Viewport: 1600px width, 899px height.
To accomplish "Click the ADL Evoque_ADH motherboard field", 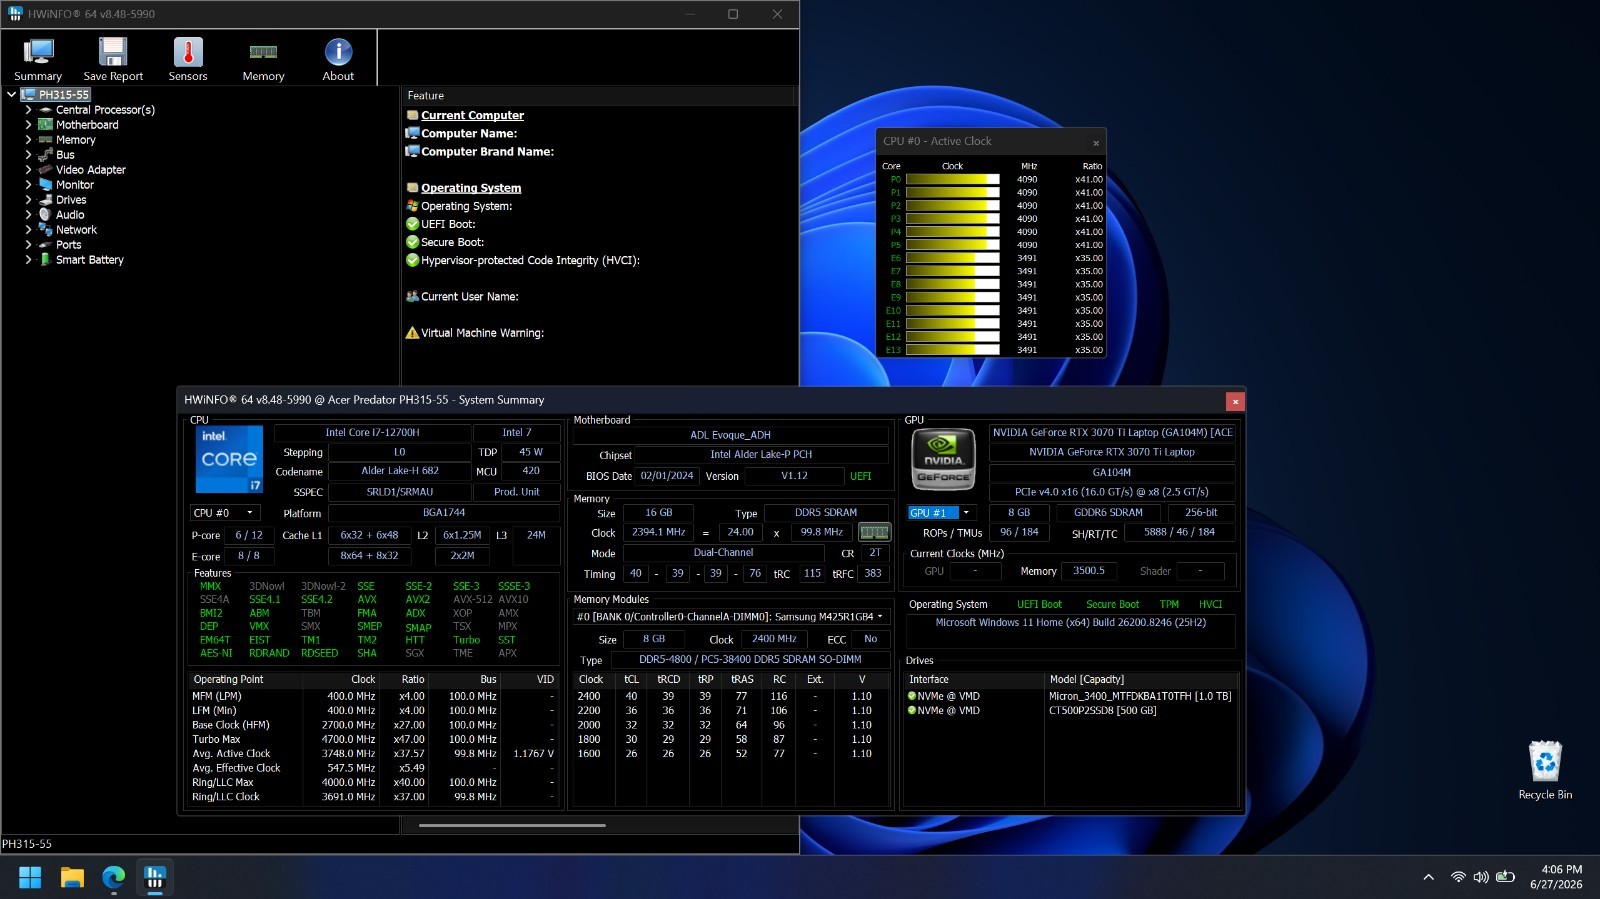I will (x=730, y=435).
